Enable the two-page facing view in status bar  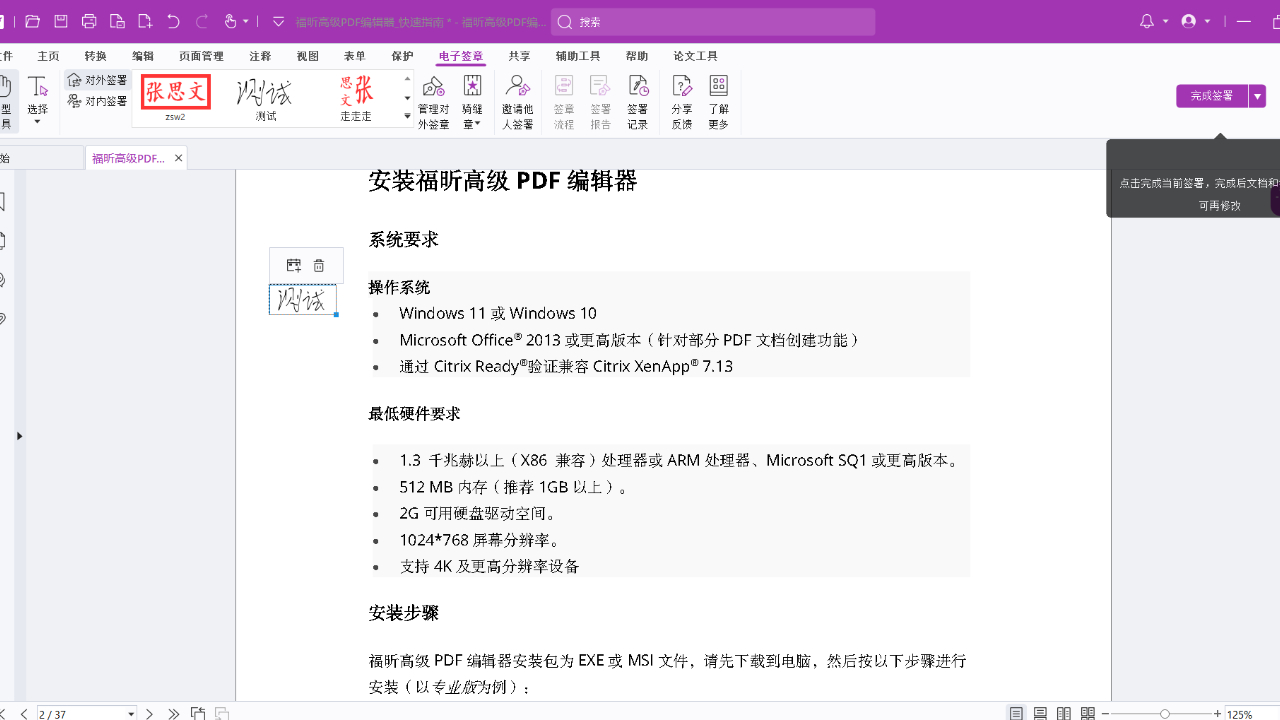coord(1064,713)
